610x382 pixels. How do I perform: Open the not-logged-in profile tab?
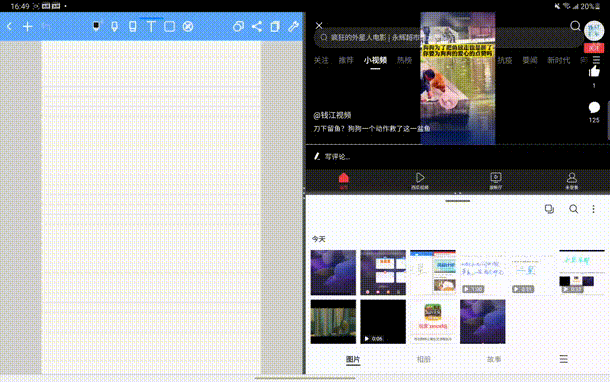tap(571, 181)
